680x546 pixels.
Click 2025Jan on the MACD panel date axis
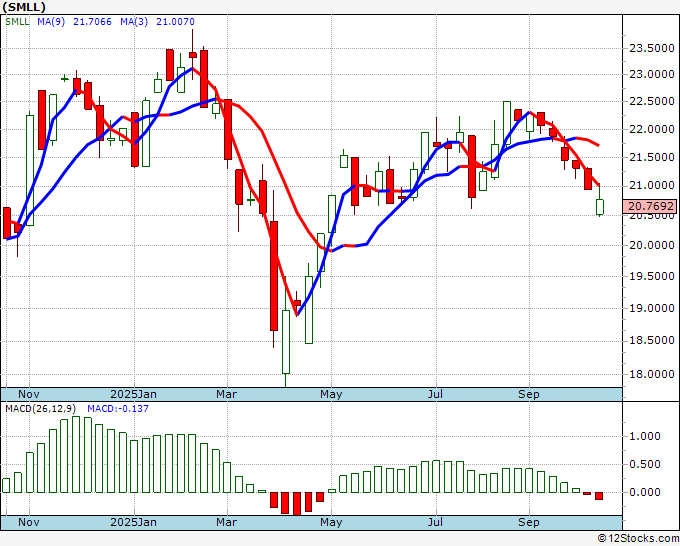pos(134,522)
